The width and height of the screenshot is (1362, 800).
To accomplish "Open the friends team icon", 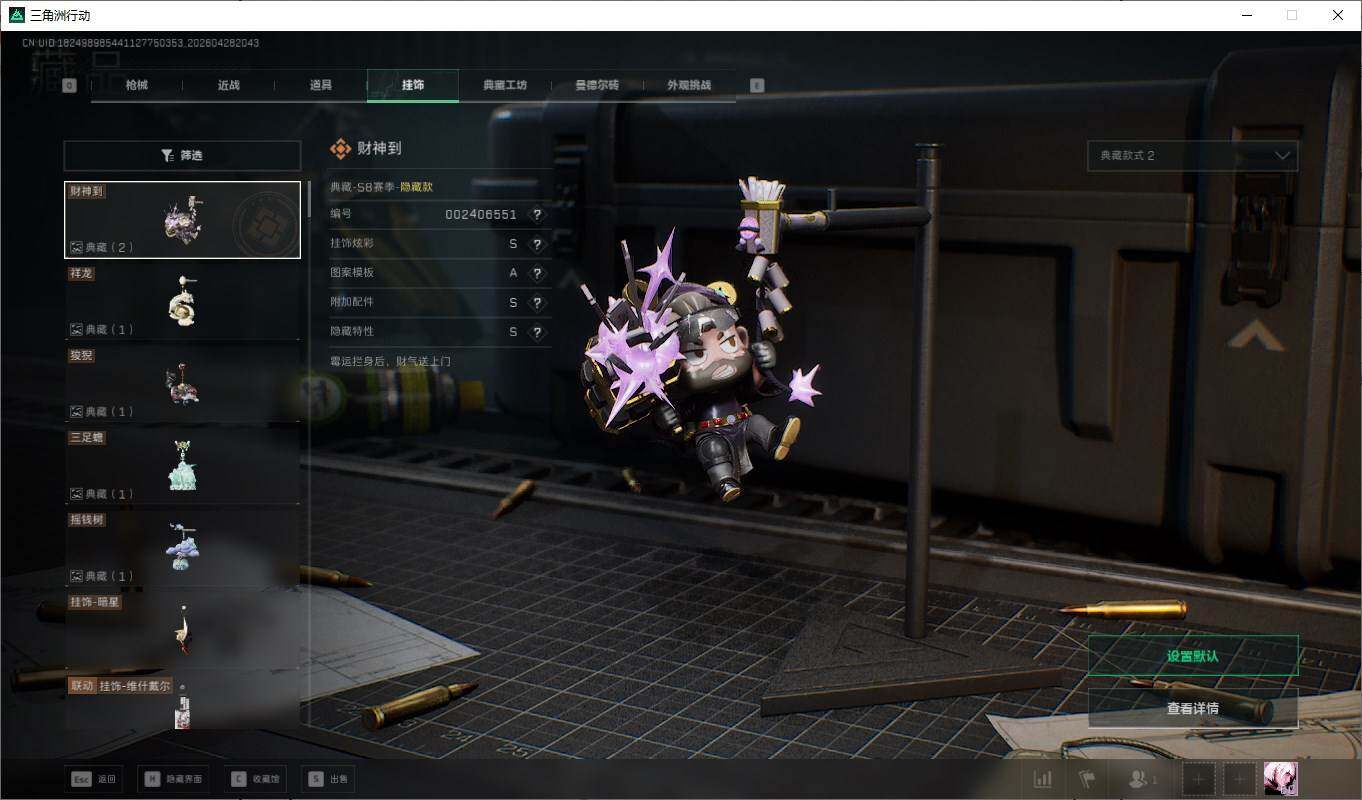I will coord(1141,779).
